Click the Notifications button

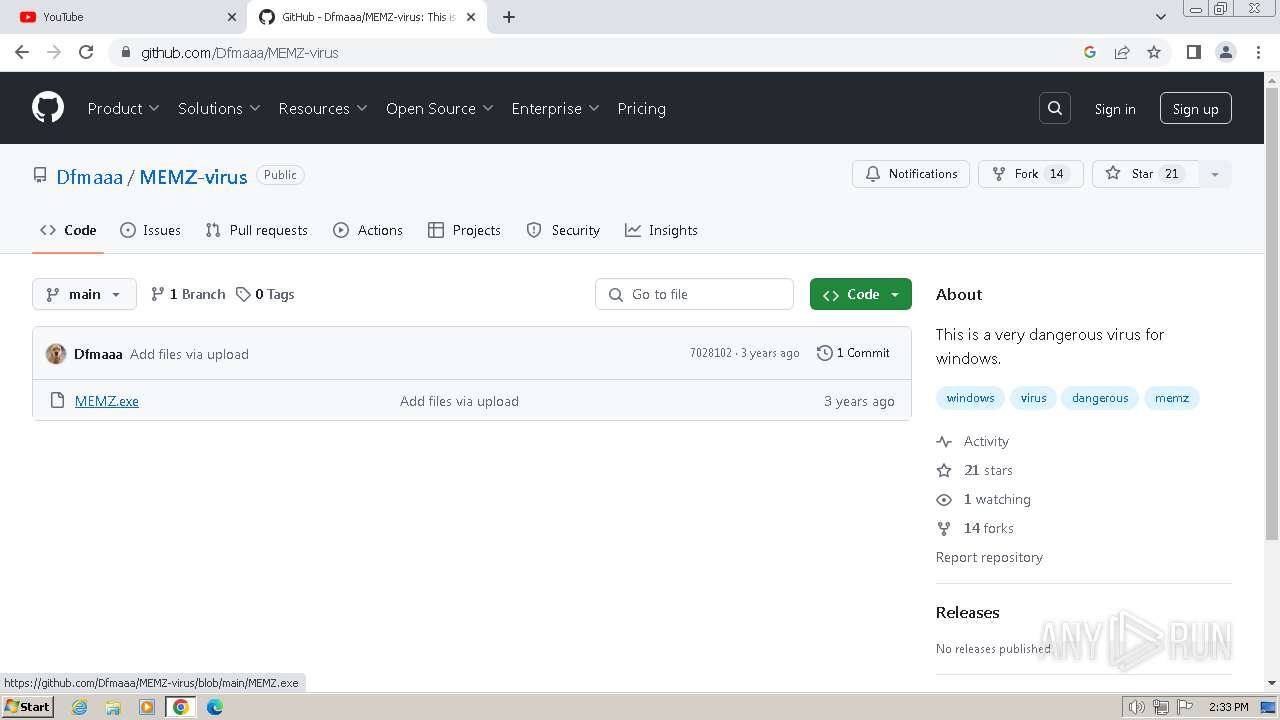911,174
